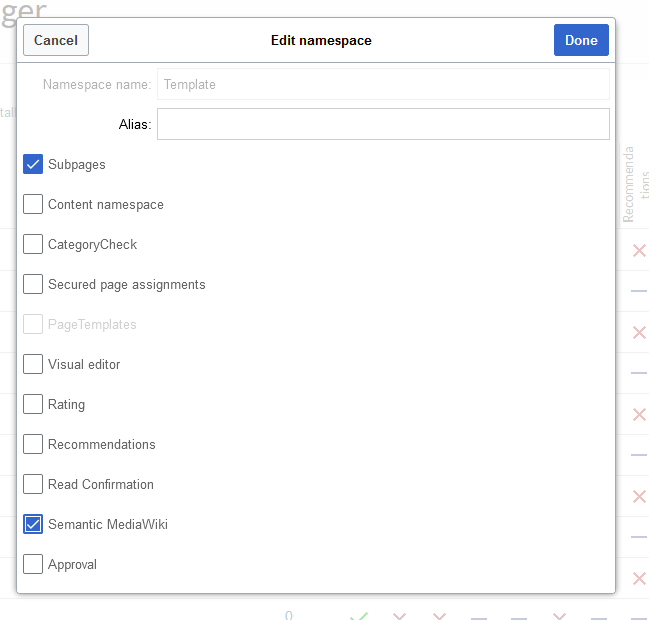Tick the Approval checkbox

[x=33, y=564]
